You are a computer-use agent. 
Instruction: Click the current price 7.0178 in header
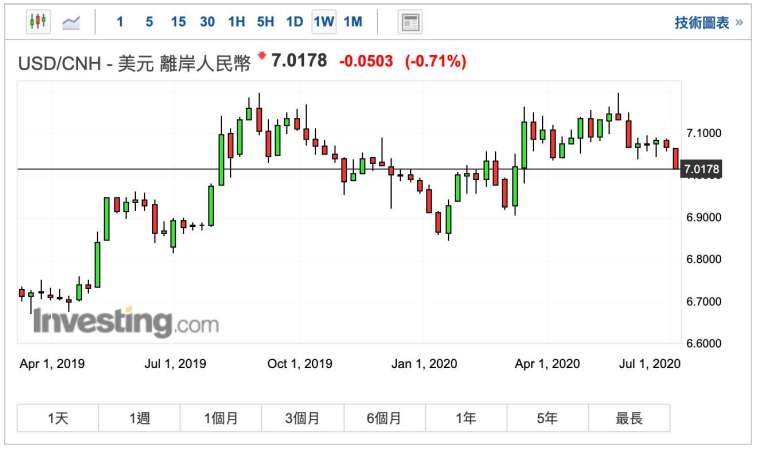coord(299,61)
